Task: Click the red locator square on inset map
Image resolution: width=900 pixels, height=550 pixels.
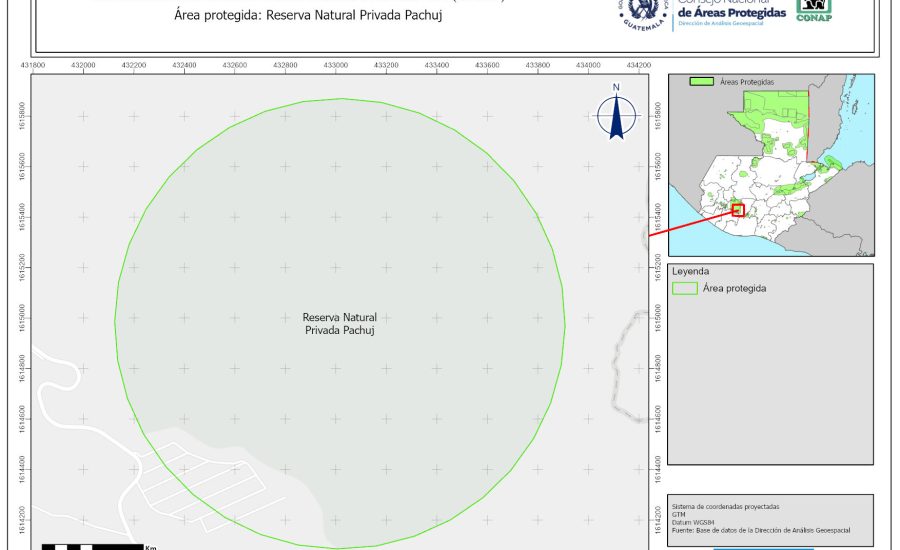Action: (x=738, y=209)
